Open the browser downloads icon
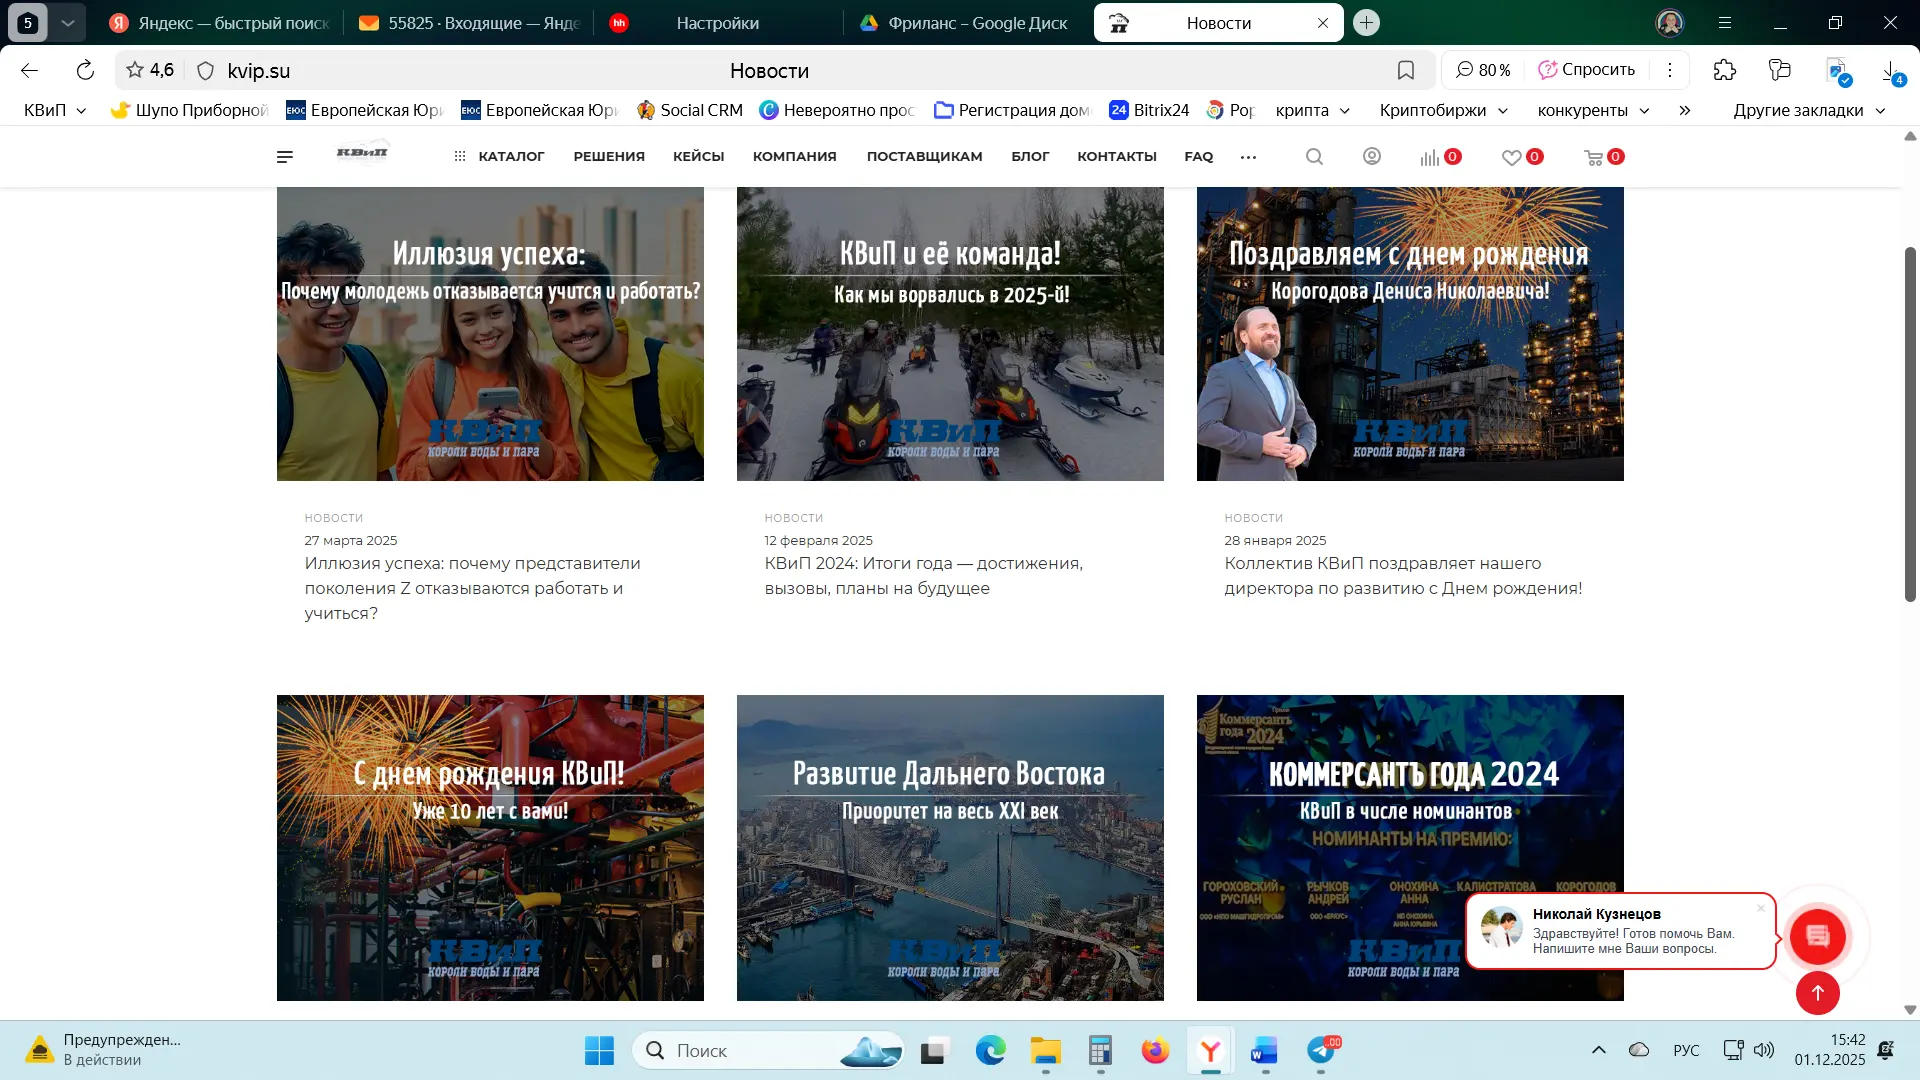This screenshot has height=1080, width=1920. pos(1892,72)
